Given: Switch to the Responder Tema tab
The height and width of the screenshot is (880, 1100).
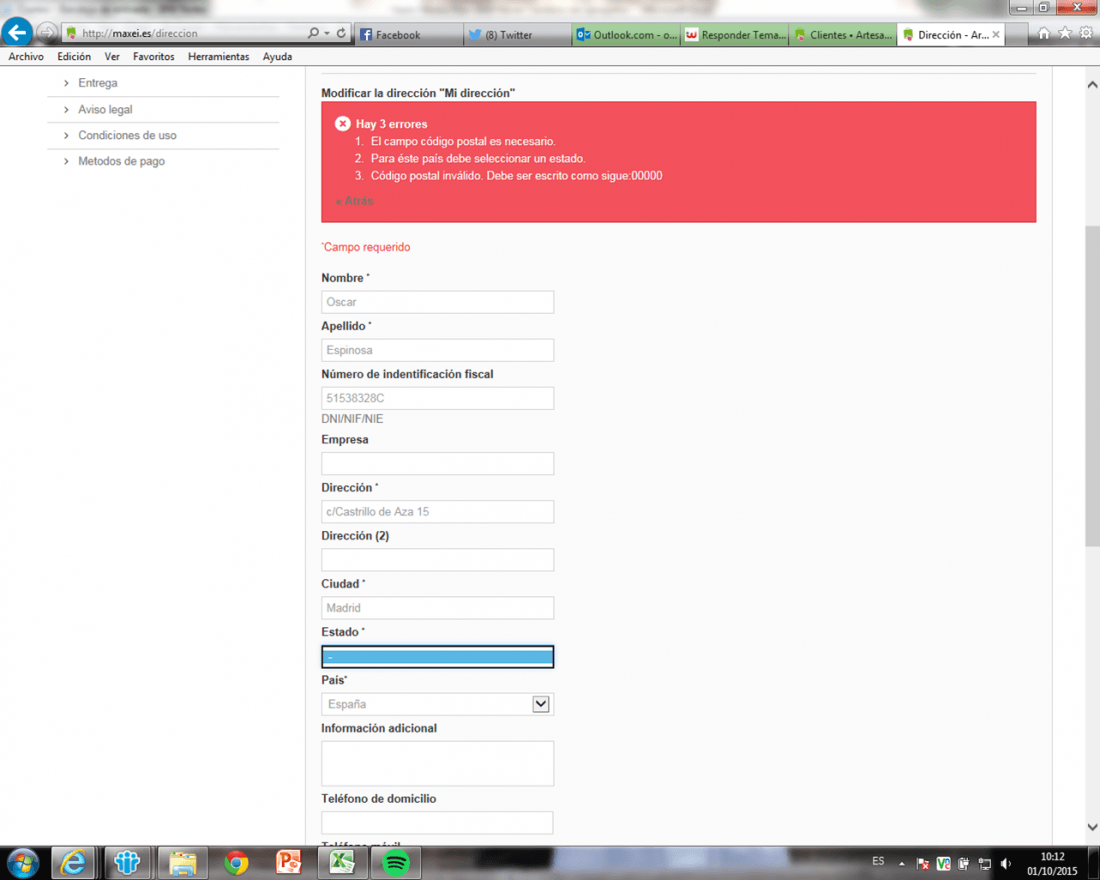Looking at the screenshot, I should point(735,34).
